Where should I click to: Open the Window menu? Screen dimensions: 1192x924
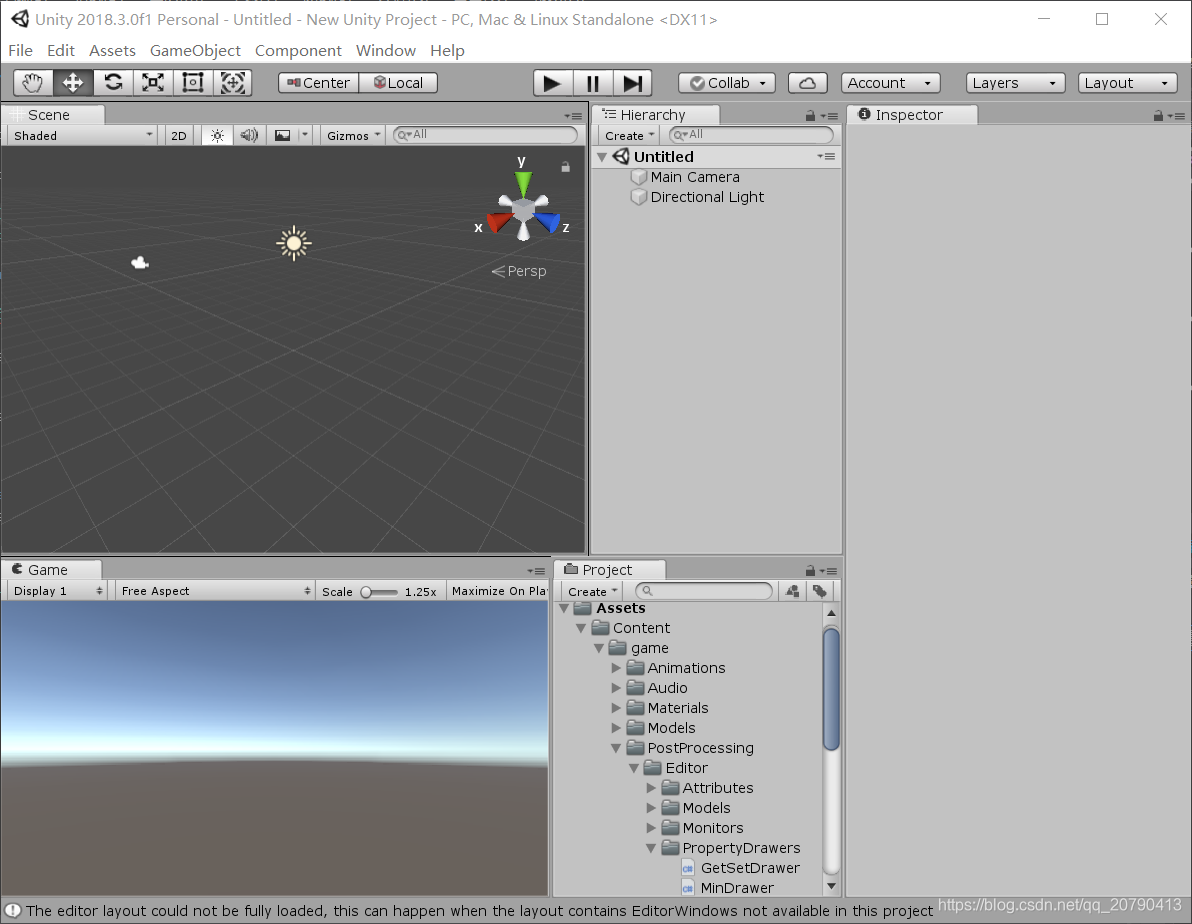pyautogui.click(x=385, y=50)
